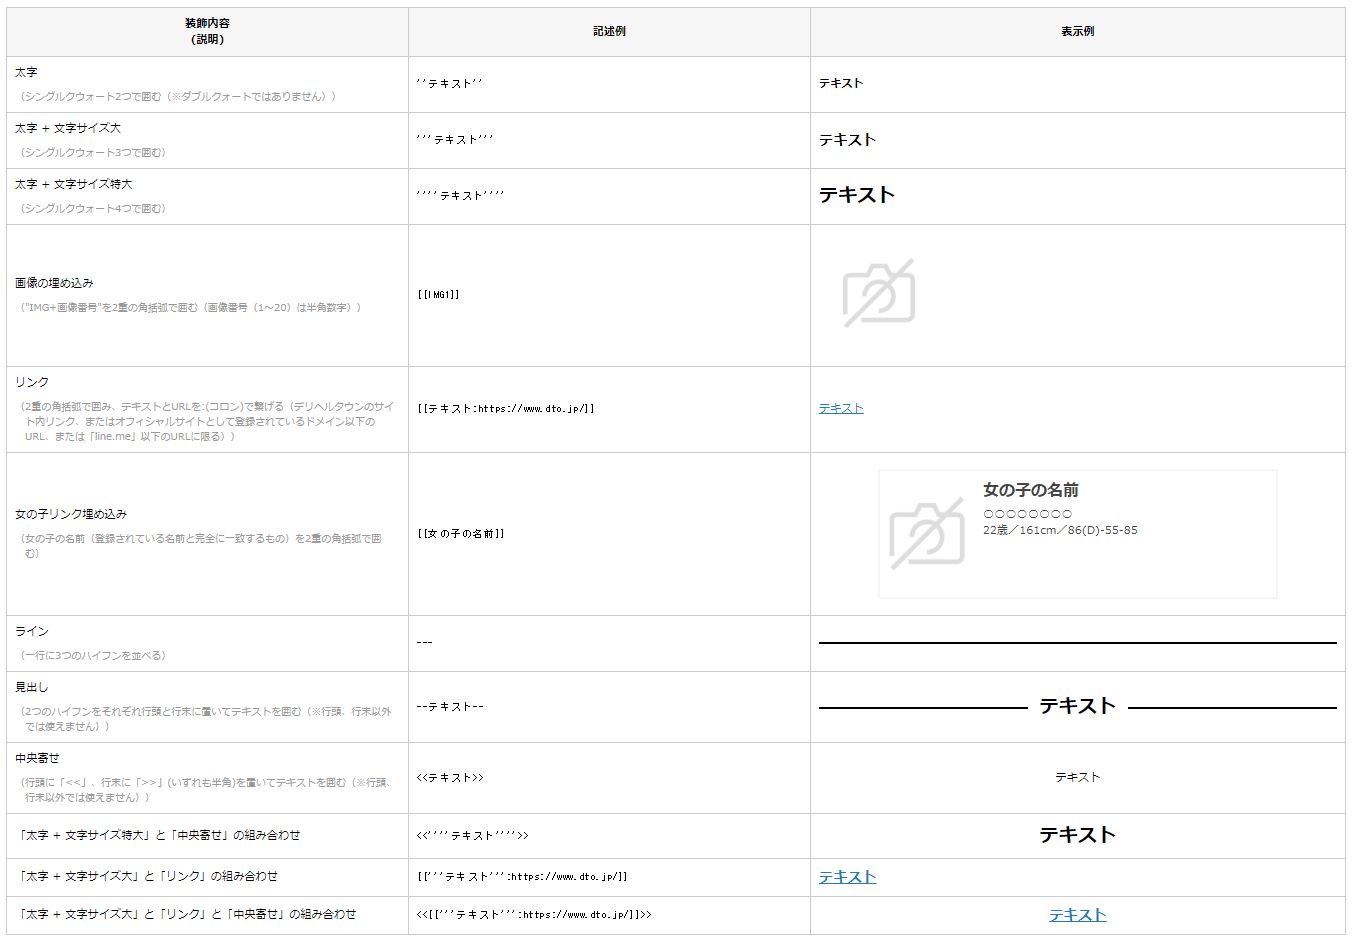Click the 中央寄せ row label

tap(37, 758)
